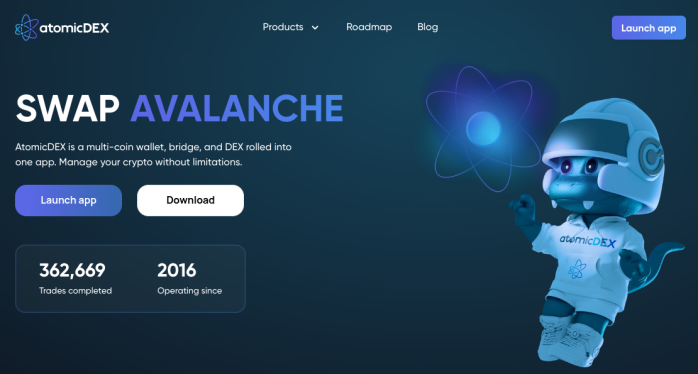Click the atomicDEX logo on the mascot's hoodie

point(588,242)
